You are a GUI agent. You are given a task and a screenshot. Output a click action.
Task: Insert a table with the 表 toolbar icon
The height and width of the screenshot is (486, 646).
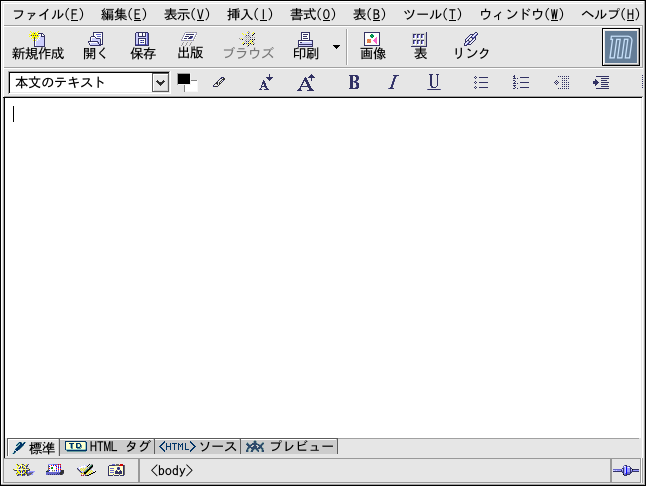420,46
